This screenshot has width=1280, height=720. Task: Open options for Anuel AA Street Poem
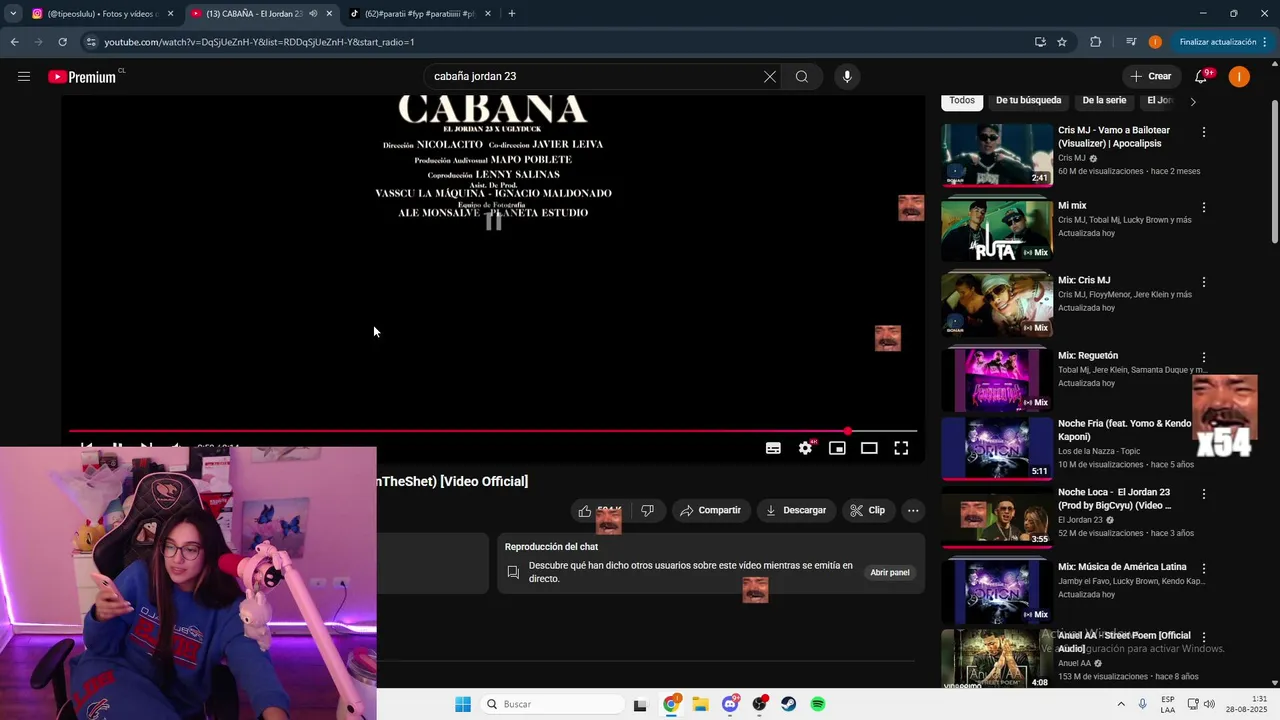tap(1204, 637)
